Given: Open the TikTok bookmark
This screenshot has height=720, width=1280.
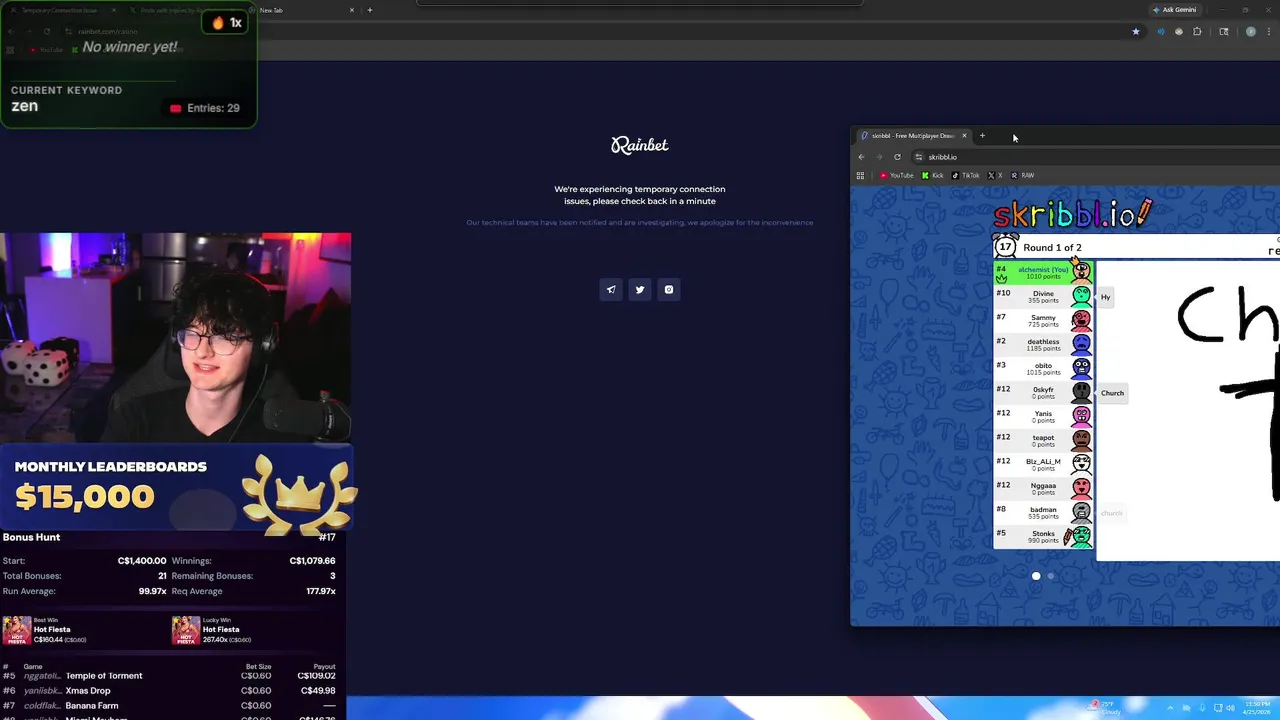Looking at the screenshot, I should point(966,175).
